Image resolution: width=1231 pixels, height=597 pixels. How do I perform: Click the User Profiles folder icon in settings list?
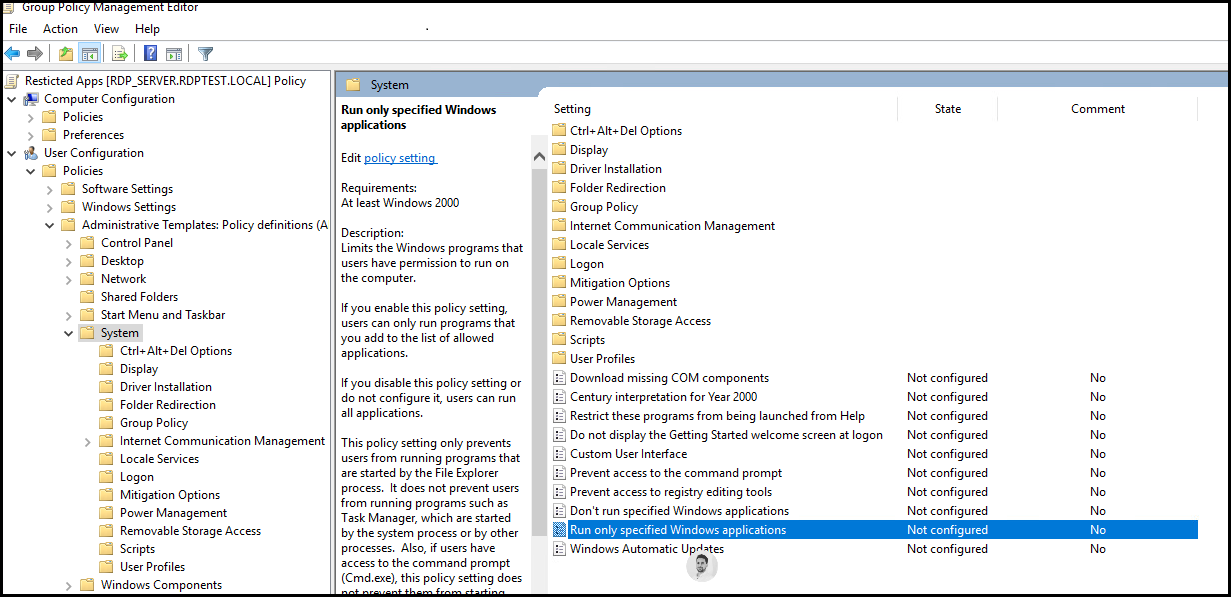coord(559,359)
